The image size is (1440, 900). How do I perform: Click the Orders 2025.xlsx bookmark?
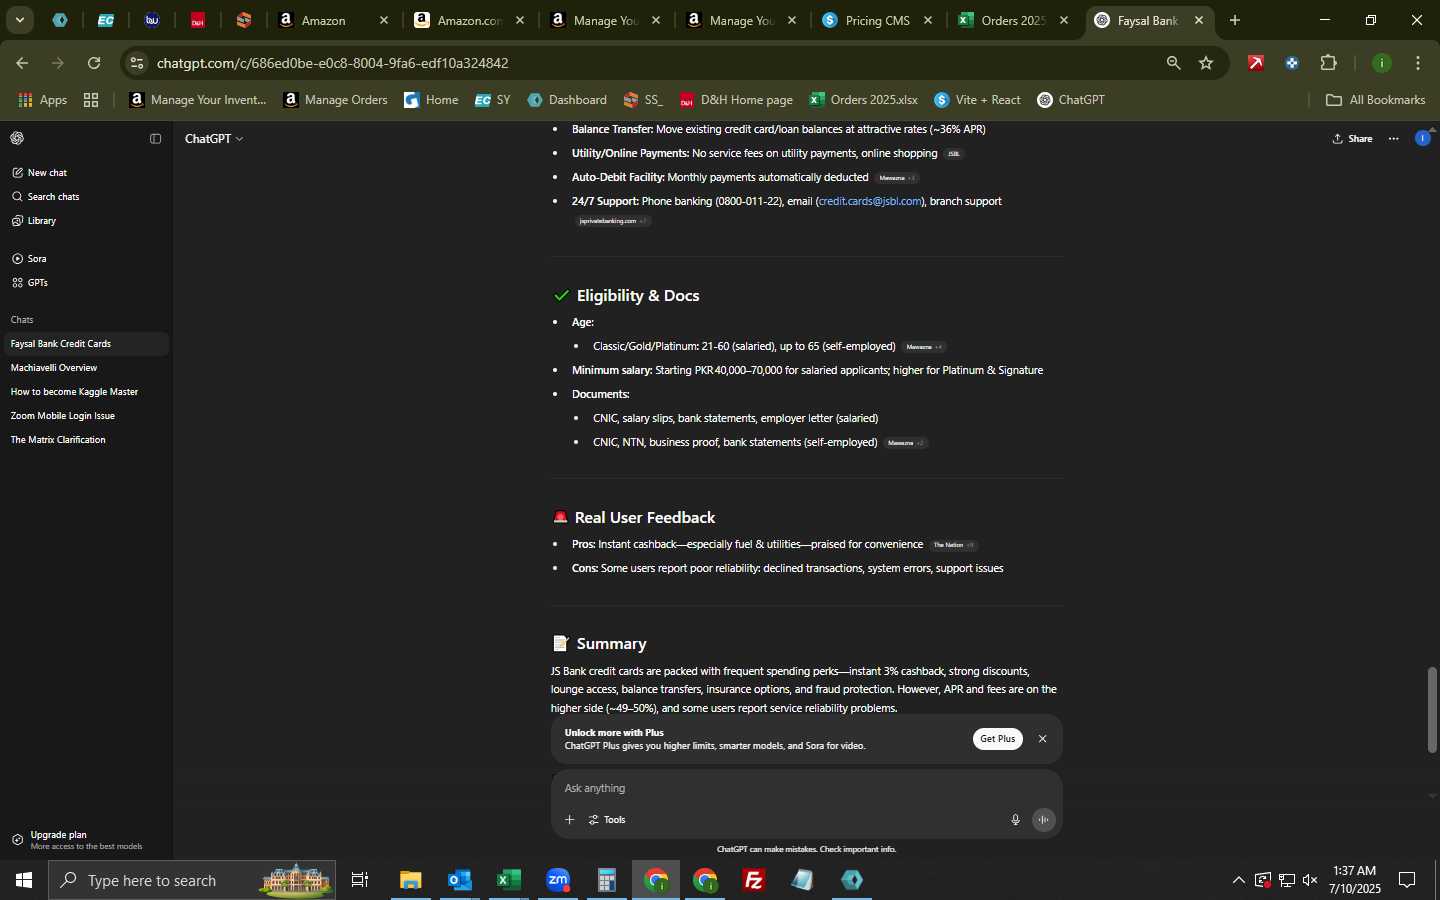(863, 100)
